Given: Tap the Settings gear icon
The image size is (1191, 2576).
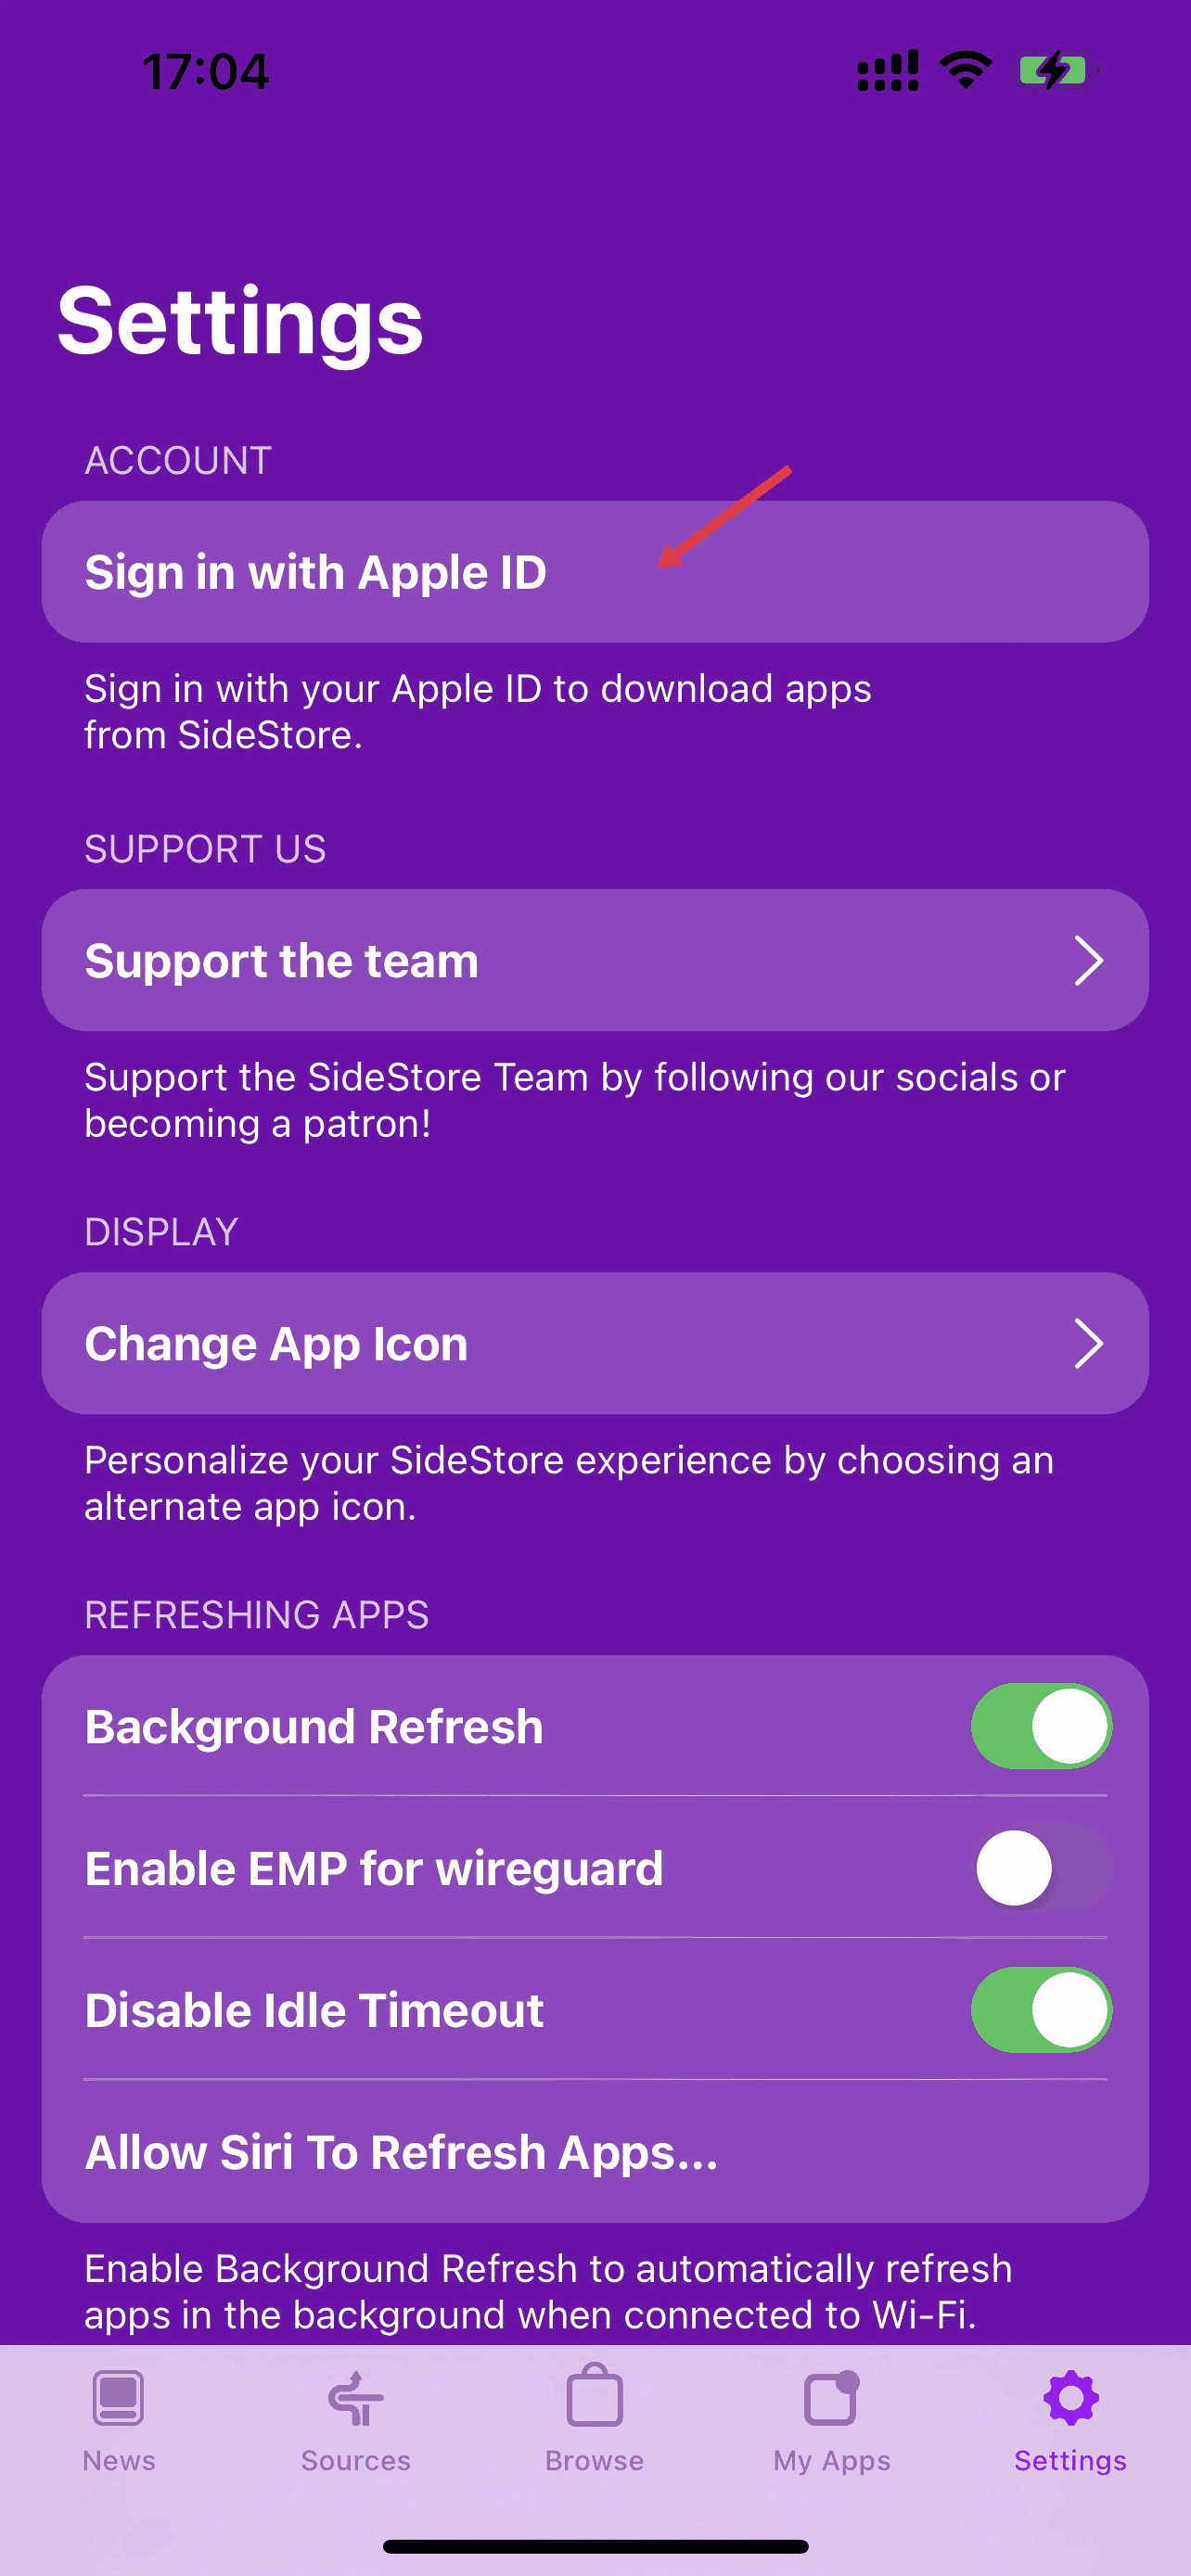Looking at the screenshot, I should [1070, 2397].
